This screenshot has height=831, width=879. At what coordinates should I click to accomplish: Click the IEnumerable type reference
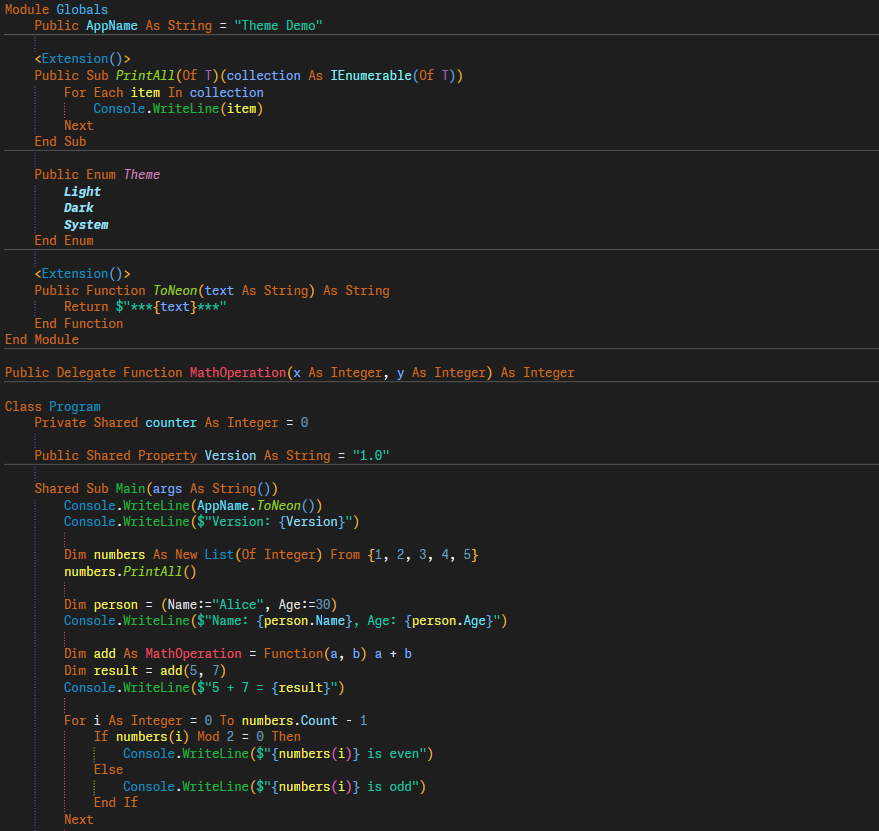(x=369, y=75)
